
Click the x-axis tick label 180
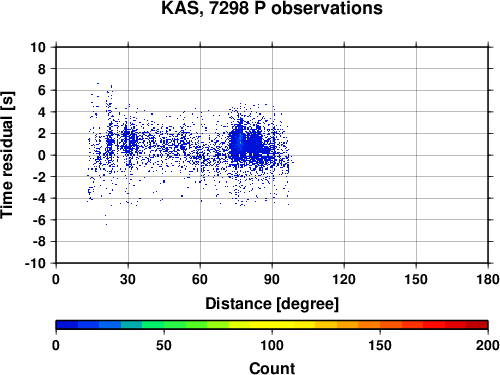click(488, 279)
